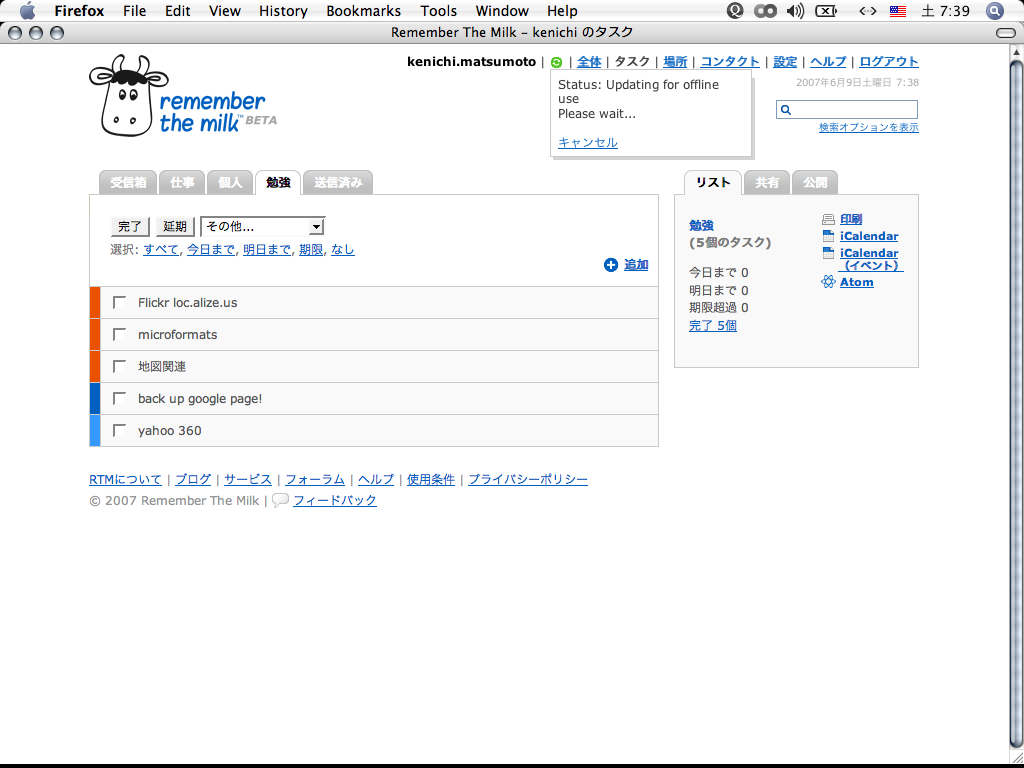This screenshot has width=1024, height=768.
Task: Open the プライバシーポリシー footer link
Action: point(528,479)
